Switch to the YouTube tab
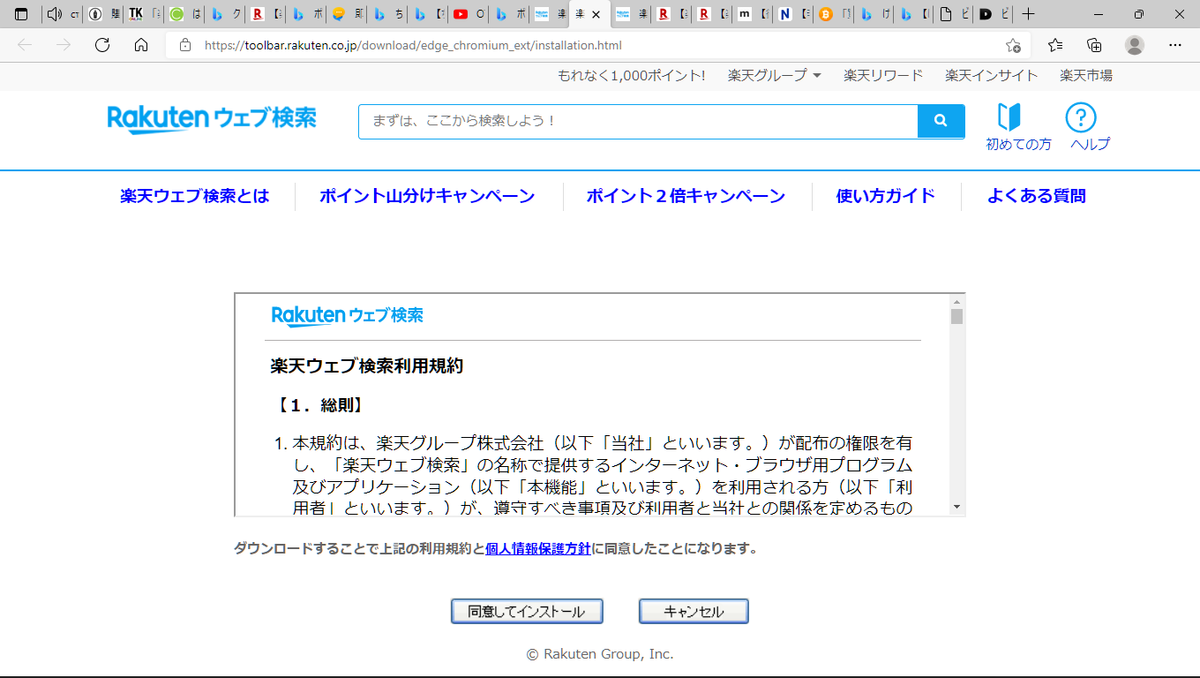The height and width of the screenshot is (678, 1200). tap(468, 14)
